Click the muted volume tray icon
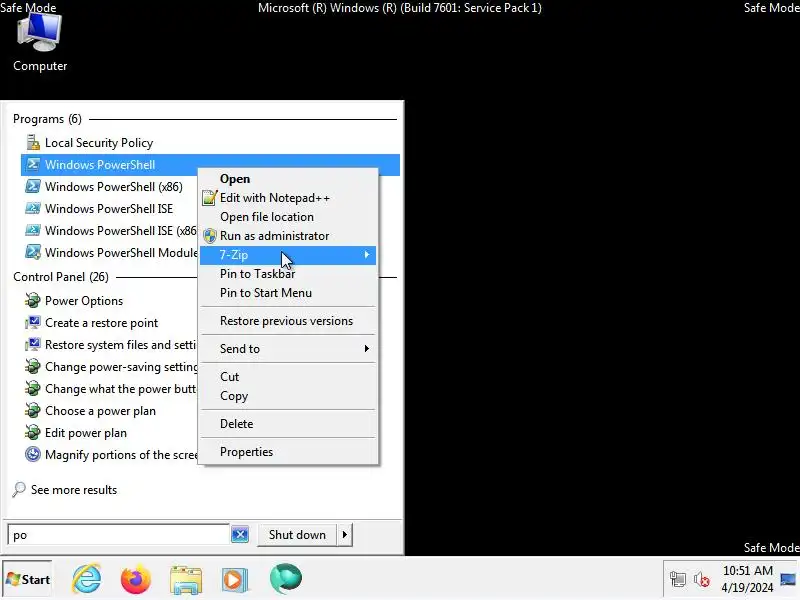The image size is (800, 600). click(x=702, y=580)
